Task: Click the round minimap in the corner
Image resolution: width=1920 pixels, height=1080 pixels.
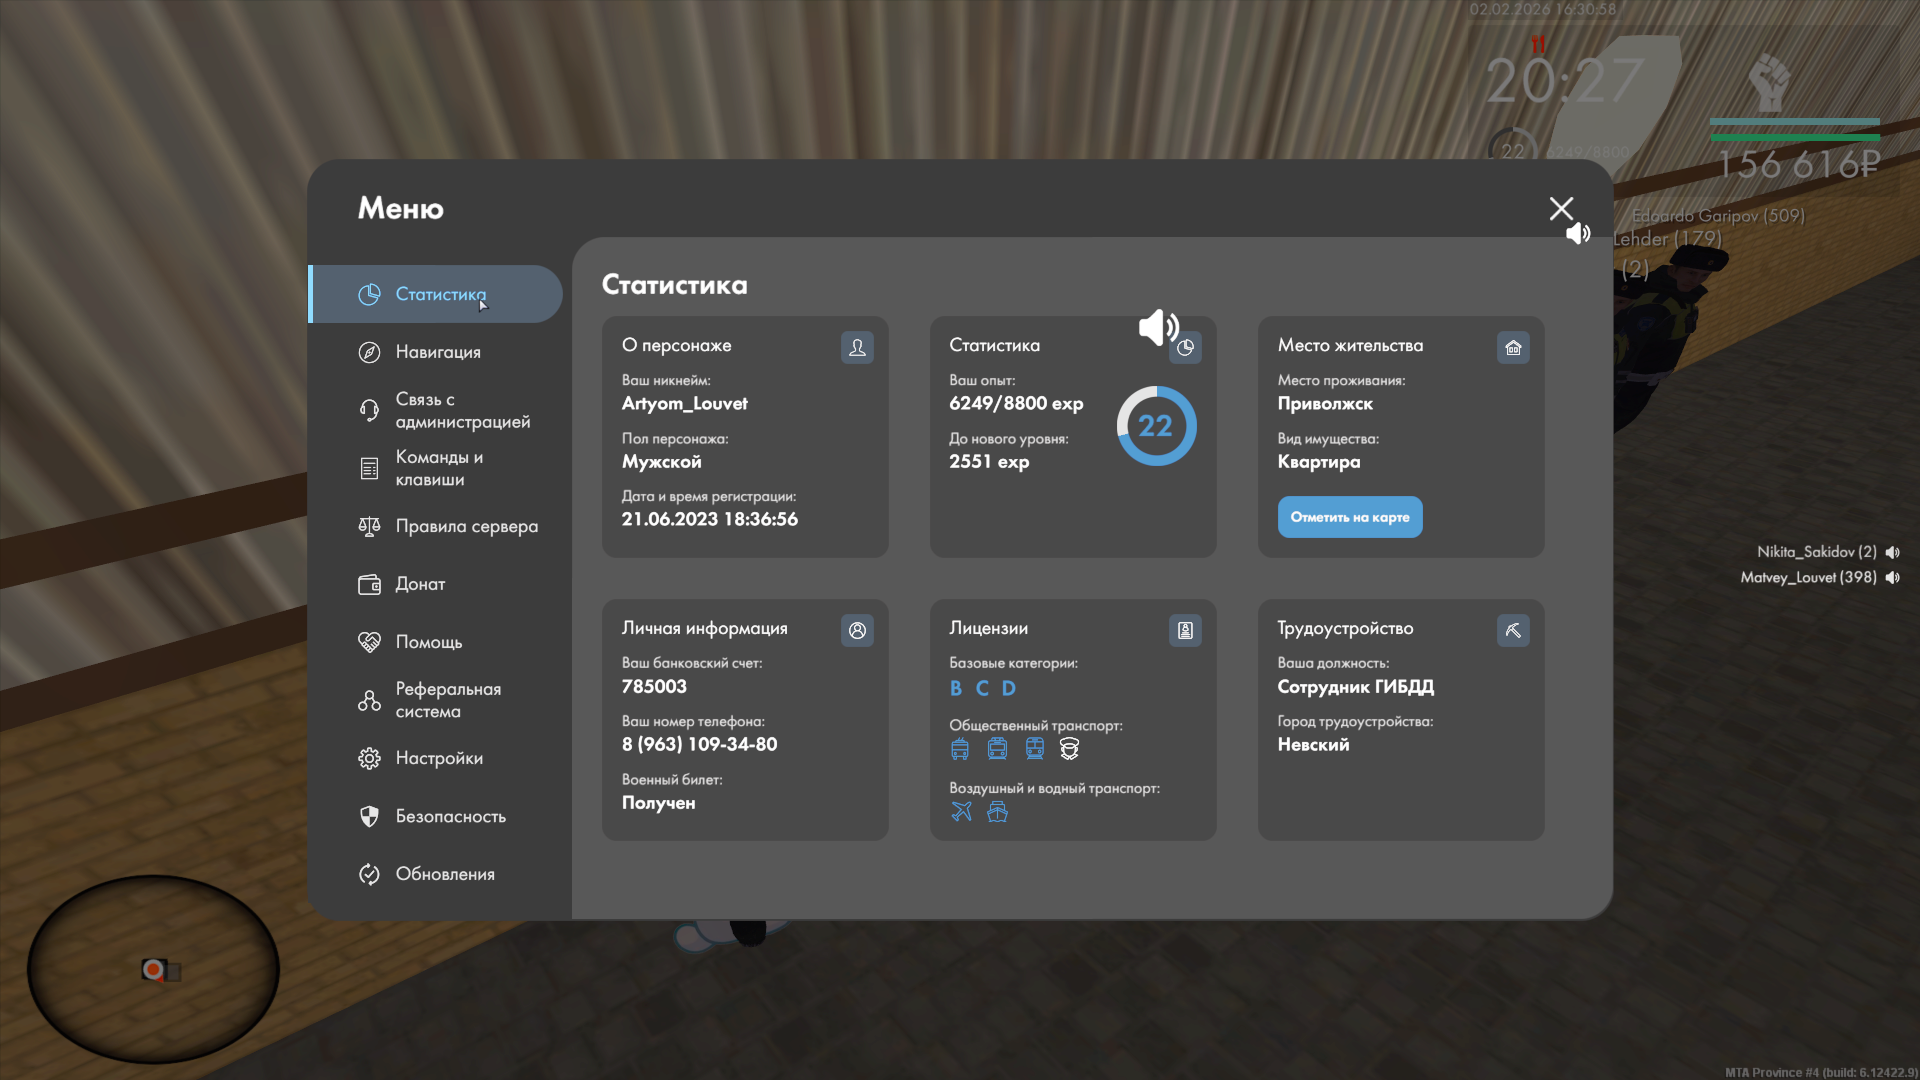Action: coord(153,968)
